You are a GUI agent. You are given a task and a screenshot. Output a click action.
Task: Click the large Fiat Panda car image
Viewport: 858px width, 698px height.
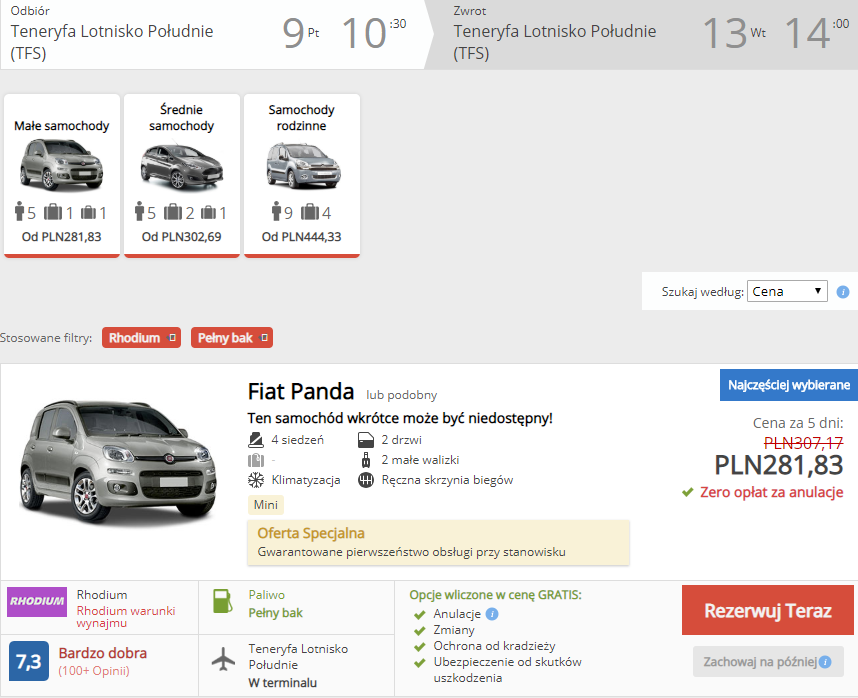[x=118, y=461]
